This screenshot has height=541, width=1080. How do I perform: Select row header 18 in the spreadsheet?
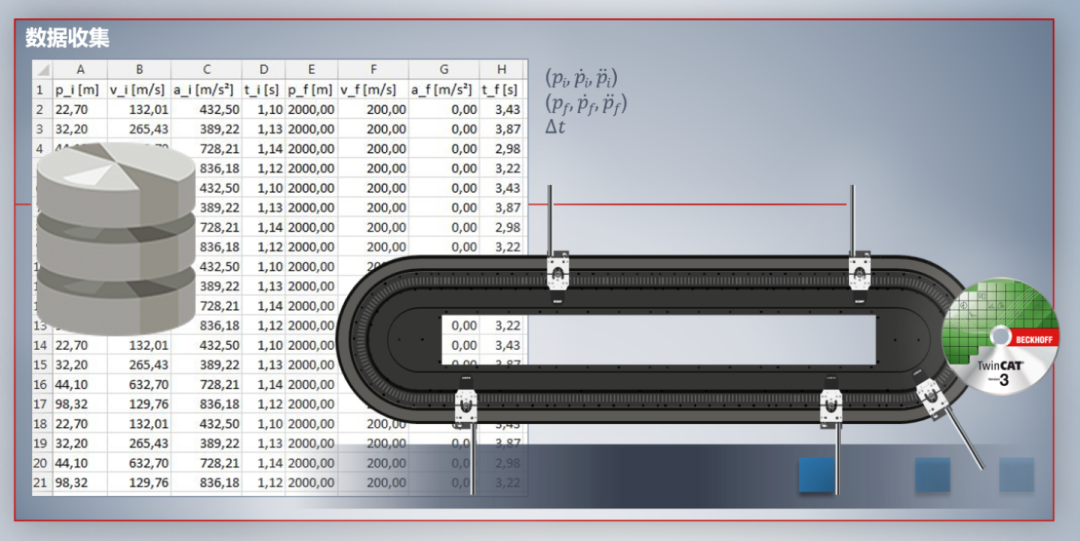[x=41, y=423]
